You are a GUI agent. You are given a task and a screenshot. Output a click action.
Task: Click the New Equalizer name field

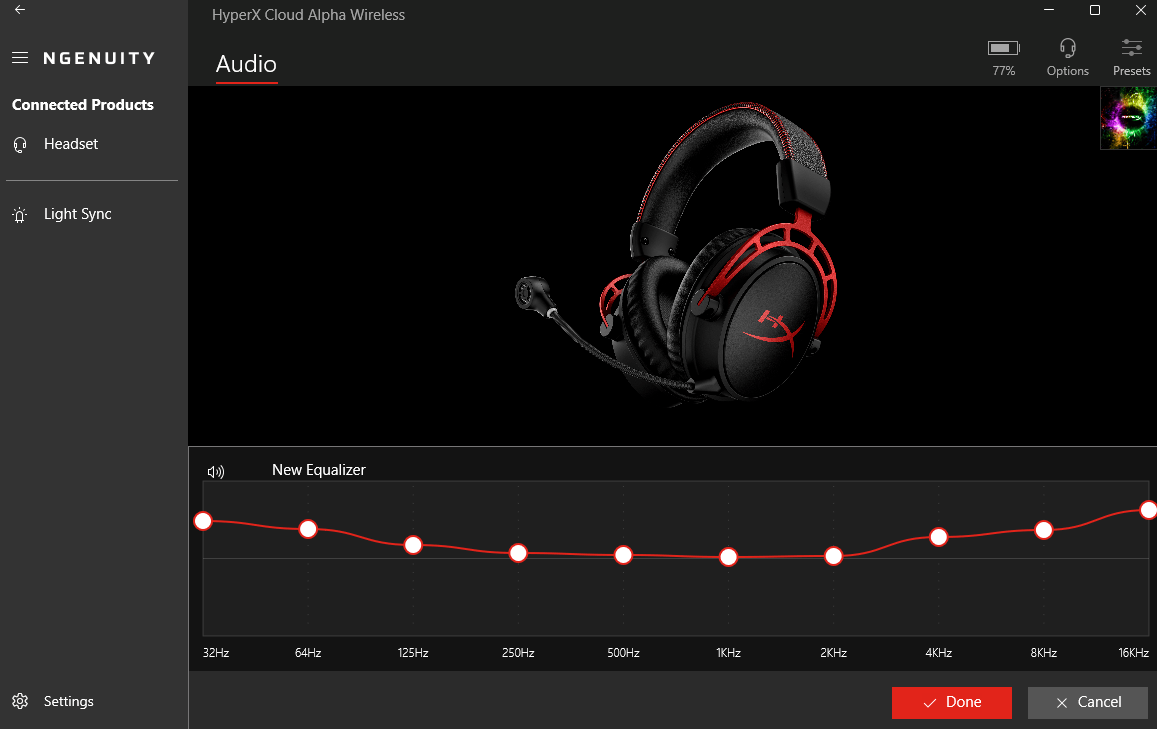tap(319, 470)
